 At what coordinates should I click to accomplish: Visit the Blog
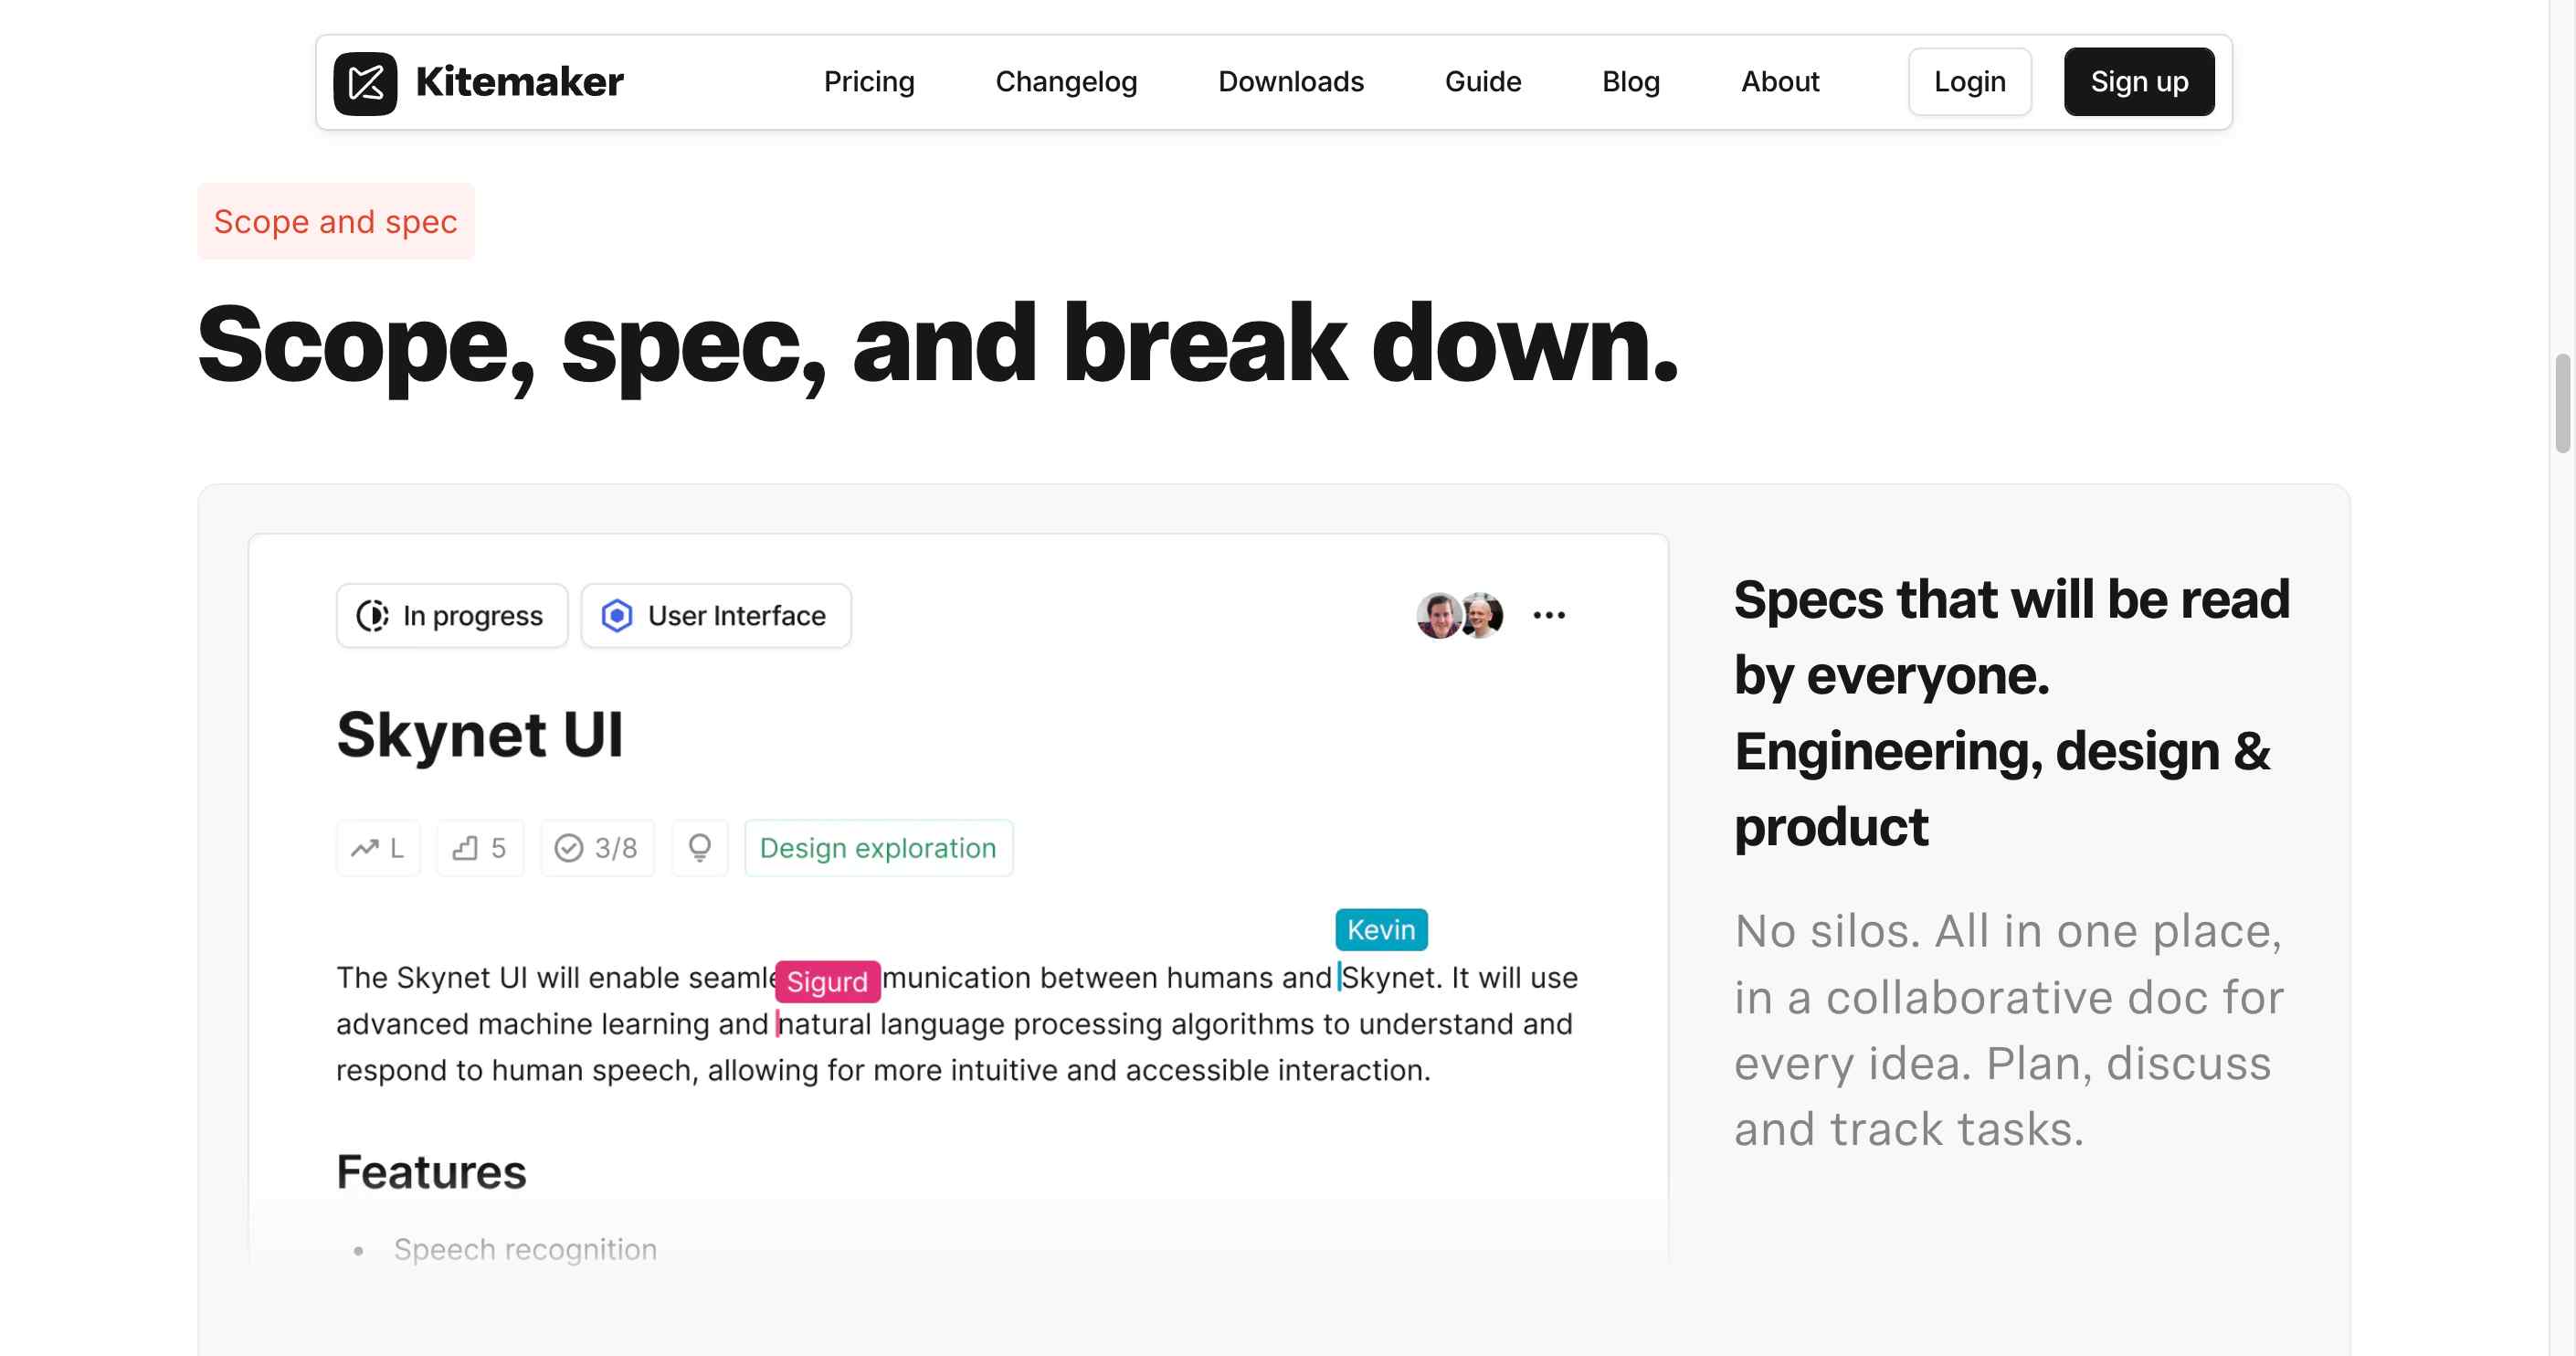[x=1631, y=82]
